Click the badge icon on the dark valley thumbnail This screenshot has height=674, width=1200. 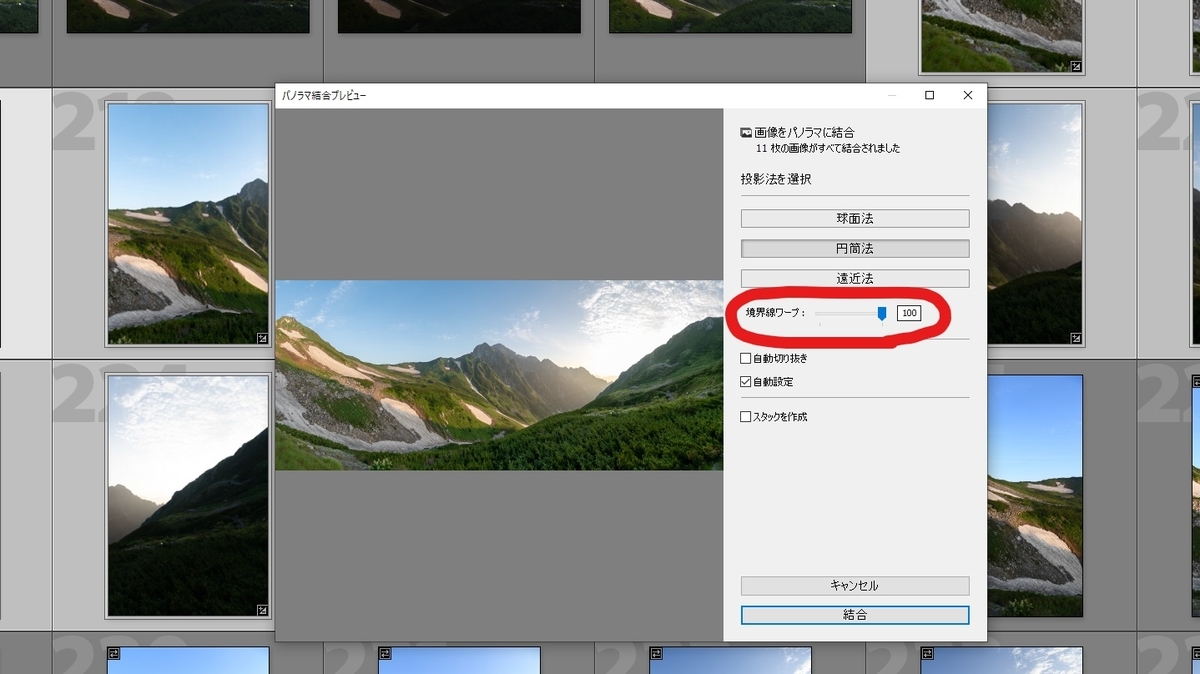262,609
